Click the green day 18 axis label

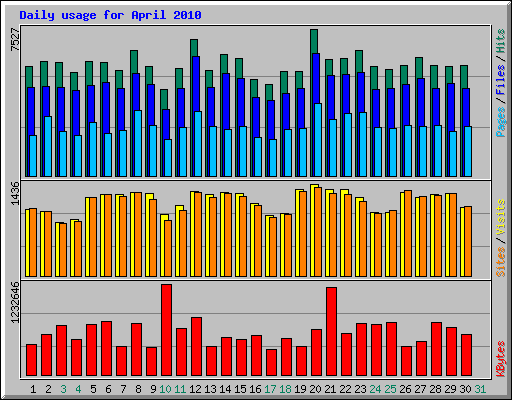pyautogui.click(x=285, y=389)
